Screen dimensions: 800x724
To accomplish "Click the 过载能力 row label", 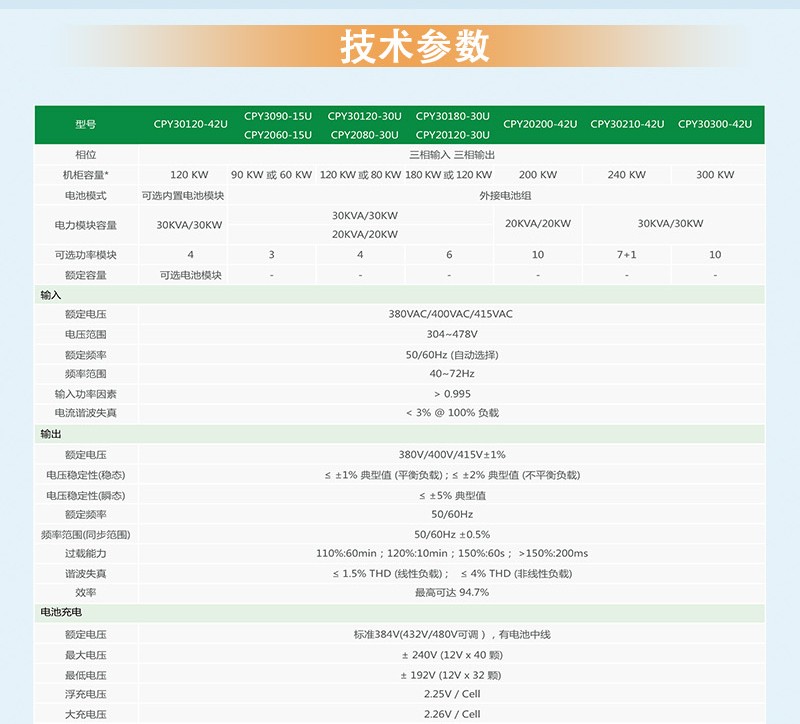I will point(86,553).
